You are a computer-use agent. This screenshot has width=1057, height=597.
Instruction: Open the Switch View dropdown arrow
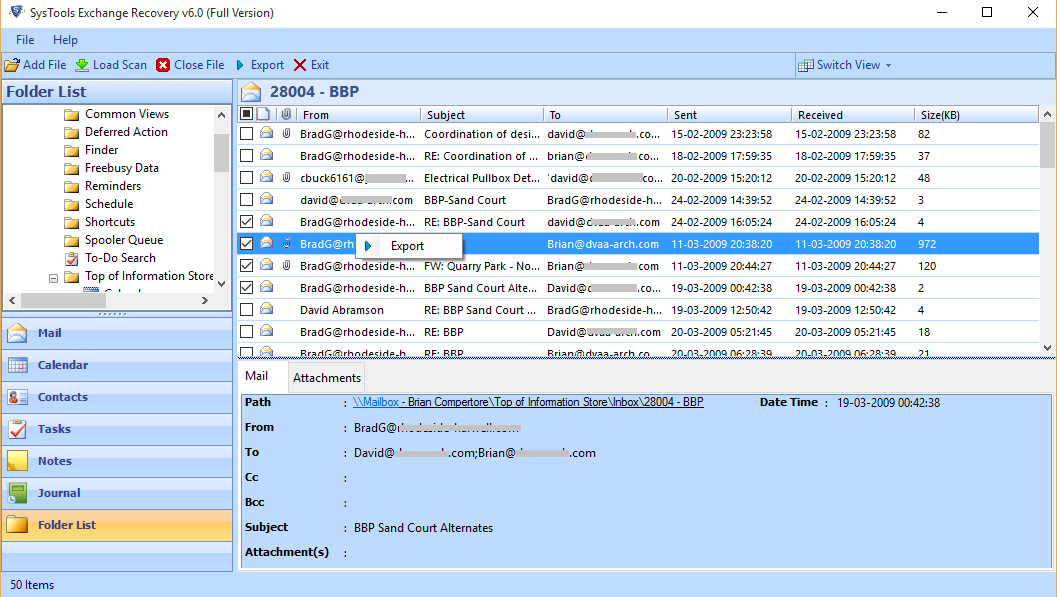888,65
